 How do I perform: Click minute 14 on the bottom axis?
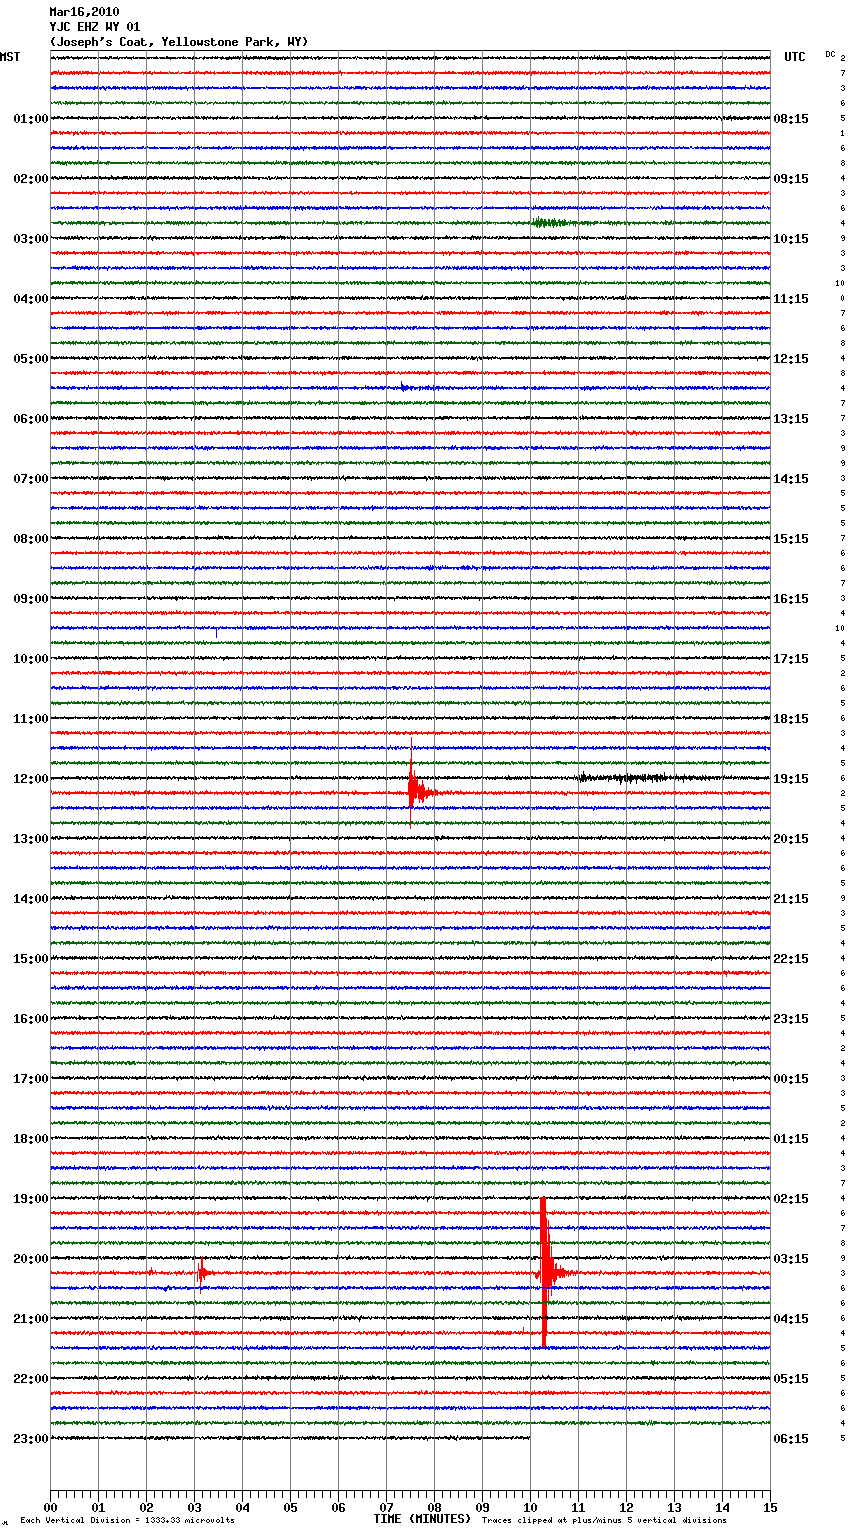pyautogui.click(x=722, y=1507)
